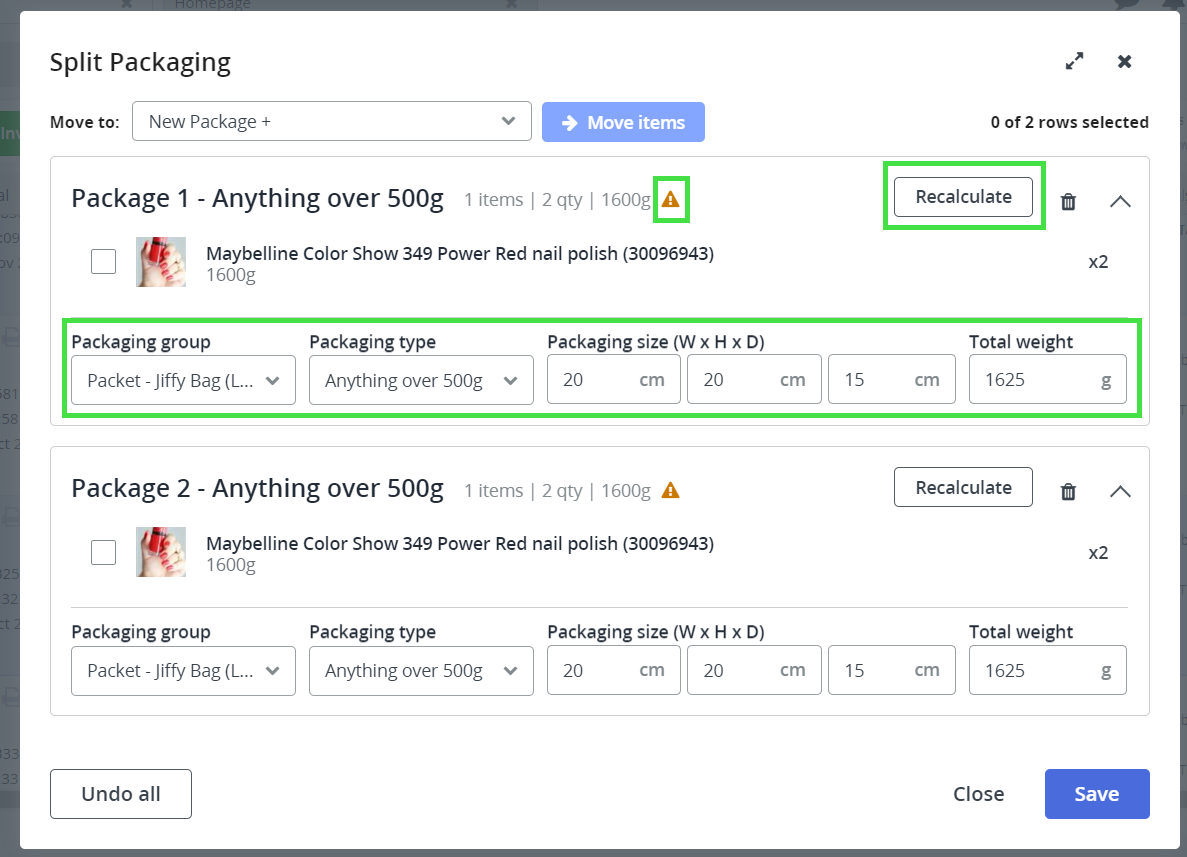Open the Move to New Package dropdown
Viewport: 1187px width, 857px height.
coord(331,122)
